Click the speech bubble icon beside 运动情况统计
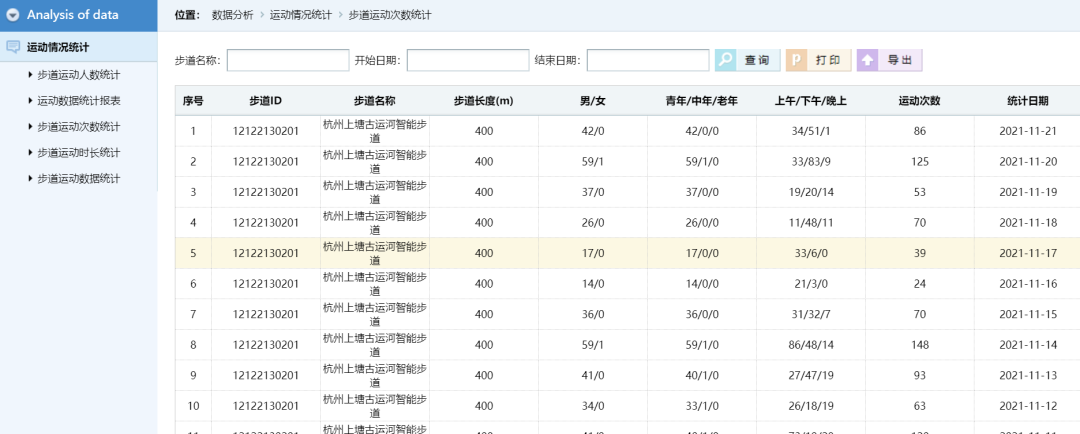 coord(12,48)
